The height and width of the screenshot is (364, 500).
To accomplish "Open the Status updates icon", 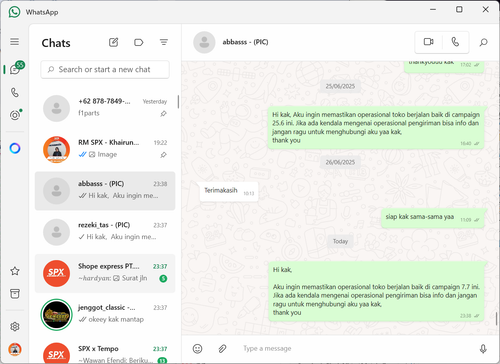I will click(15, 115).
